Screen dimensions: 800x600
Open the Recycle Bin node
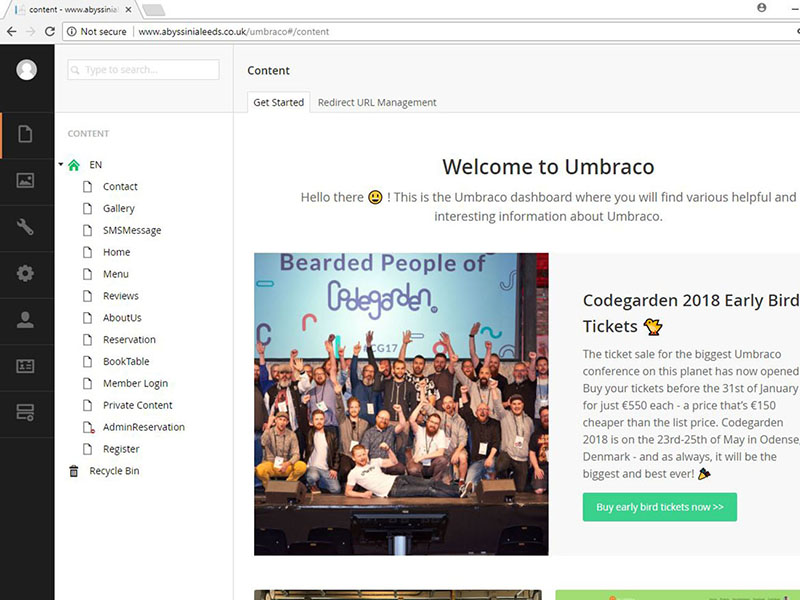[x=114, y=471]
